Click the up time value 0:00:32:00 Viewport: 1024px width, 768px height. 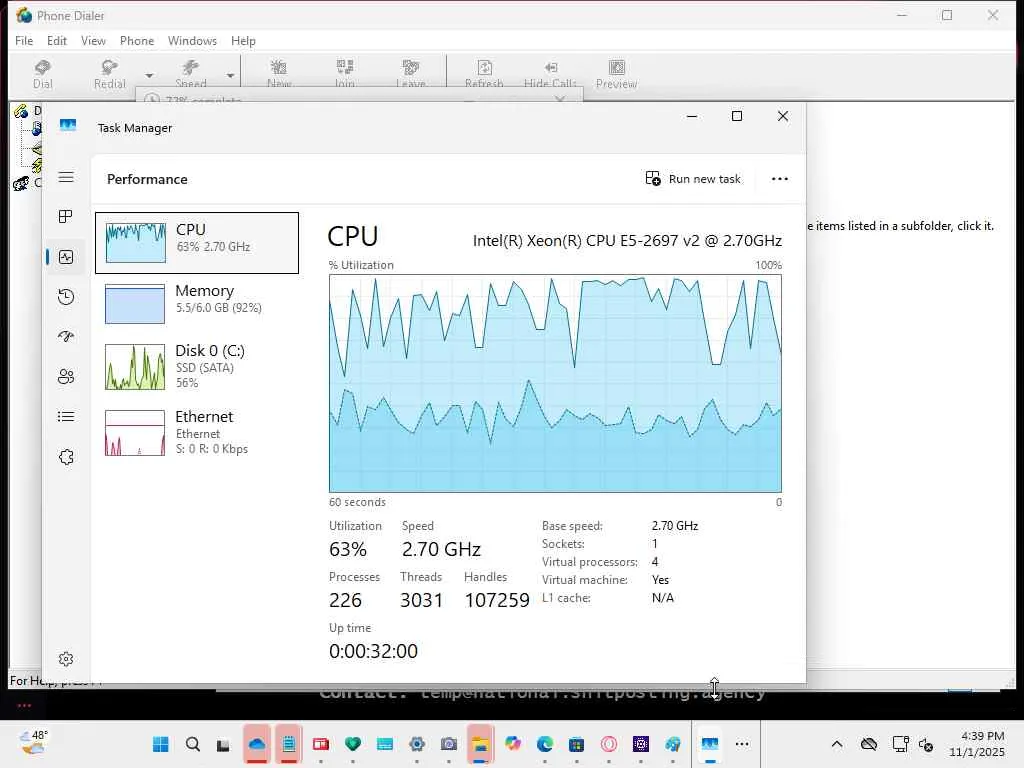tap(374, 651)
